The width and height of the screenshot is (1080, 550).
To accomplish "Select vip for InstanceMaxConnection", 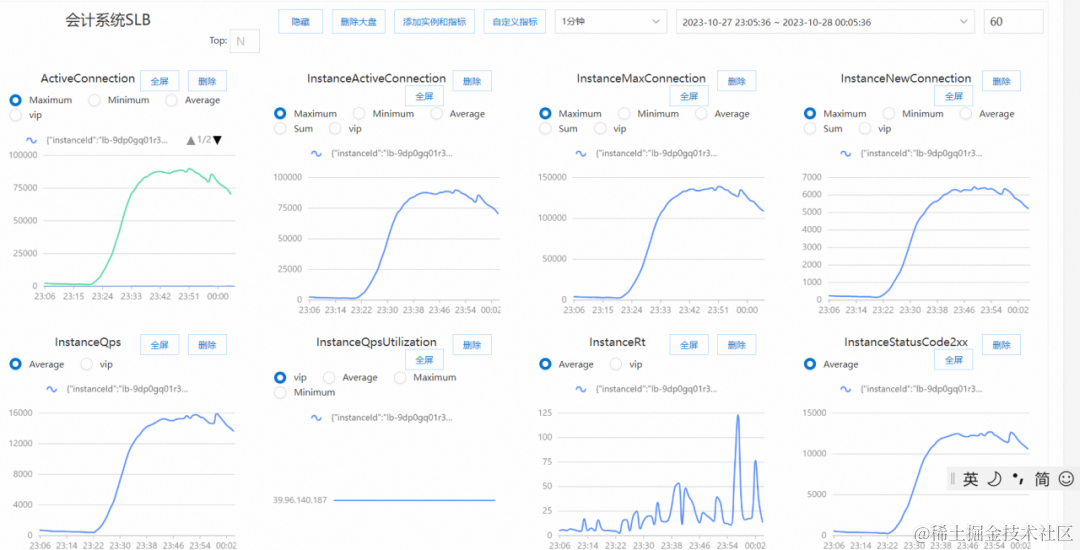I will [601, 128].
